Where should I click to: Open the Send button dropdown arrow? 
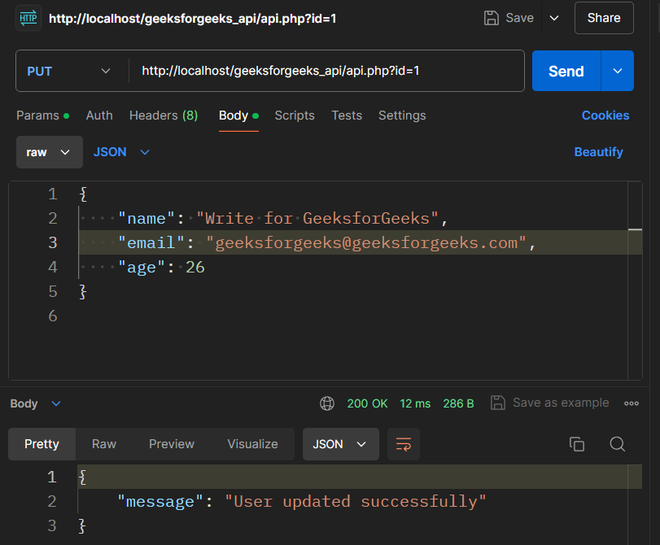tap(617, 71)
